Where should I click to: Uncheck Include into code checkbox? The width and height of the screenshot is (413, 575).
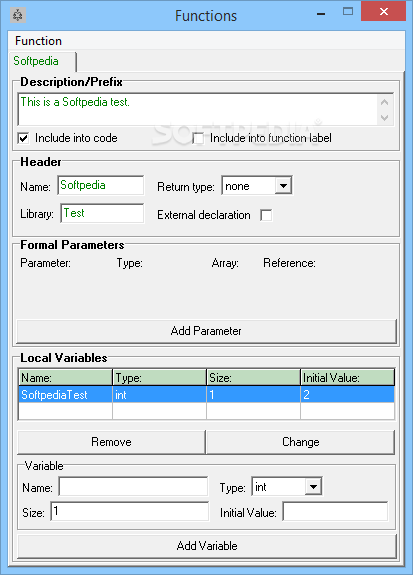point(23,138)
